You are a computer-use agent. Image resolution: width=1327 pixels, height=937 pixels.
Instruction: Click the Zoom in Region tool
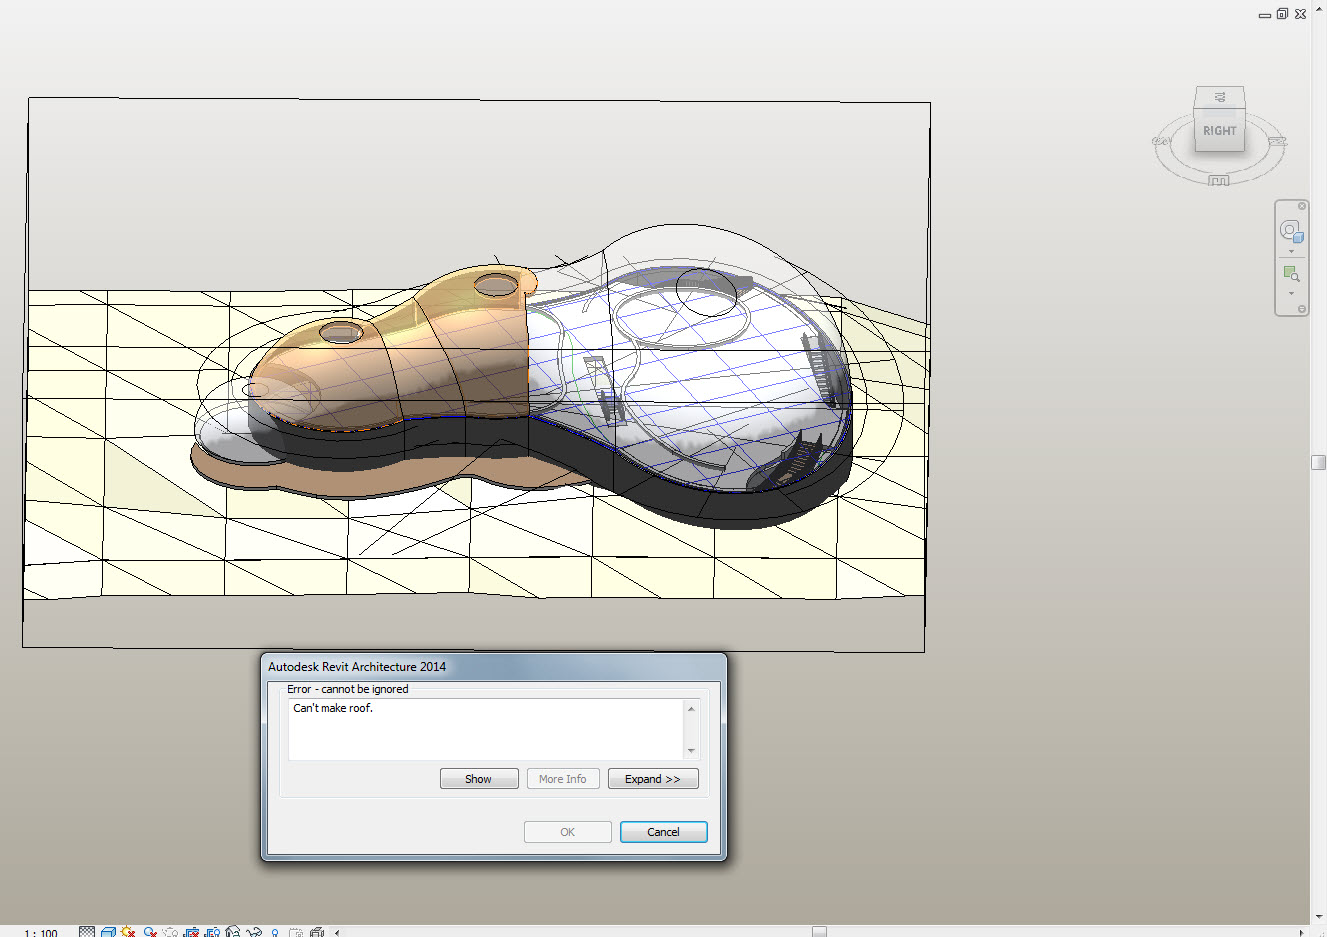click(x=1291, y=273)
